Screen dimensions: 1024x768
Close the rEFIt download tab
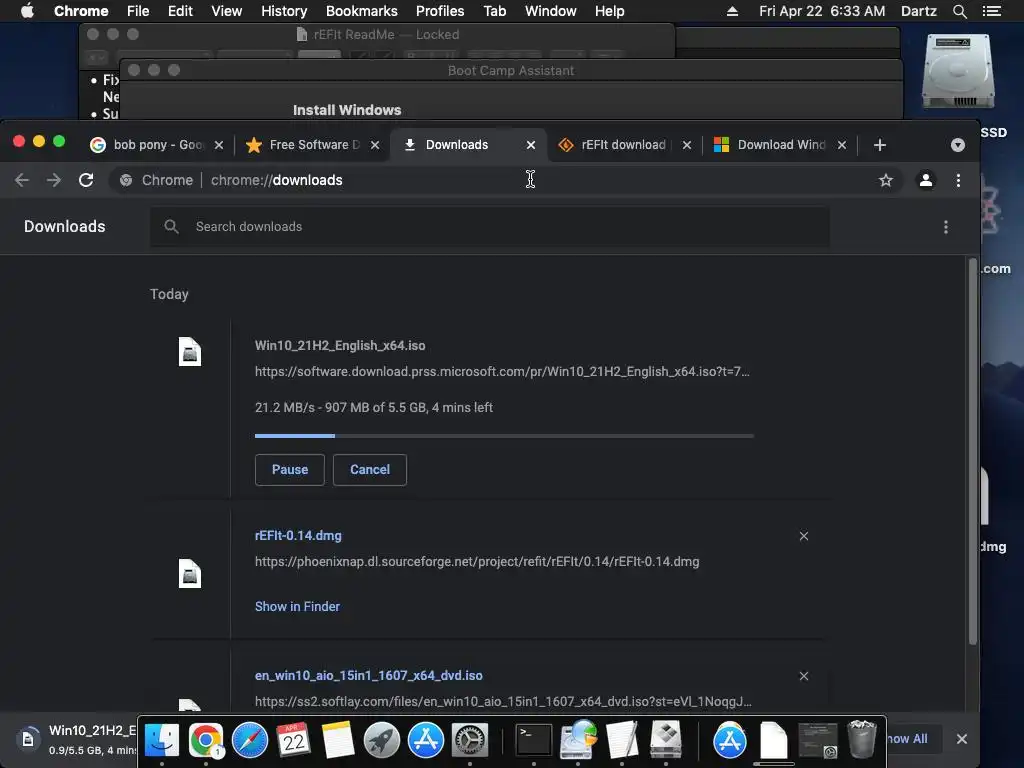[x=686, y=145]
